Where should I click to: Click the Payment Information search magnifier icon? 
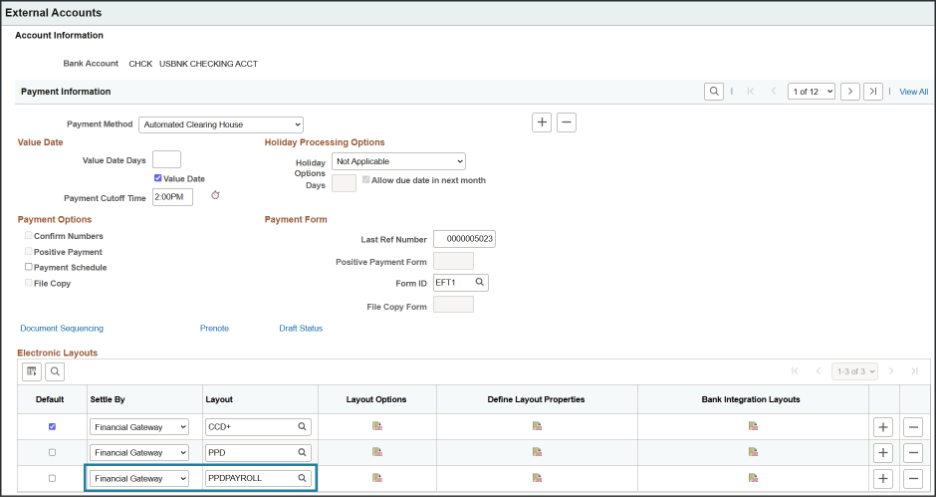714,91
